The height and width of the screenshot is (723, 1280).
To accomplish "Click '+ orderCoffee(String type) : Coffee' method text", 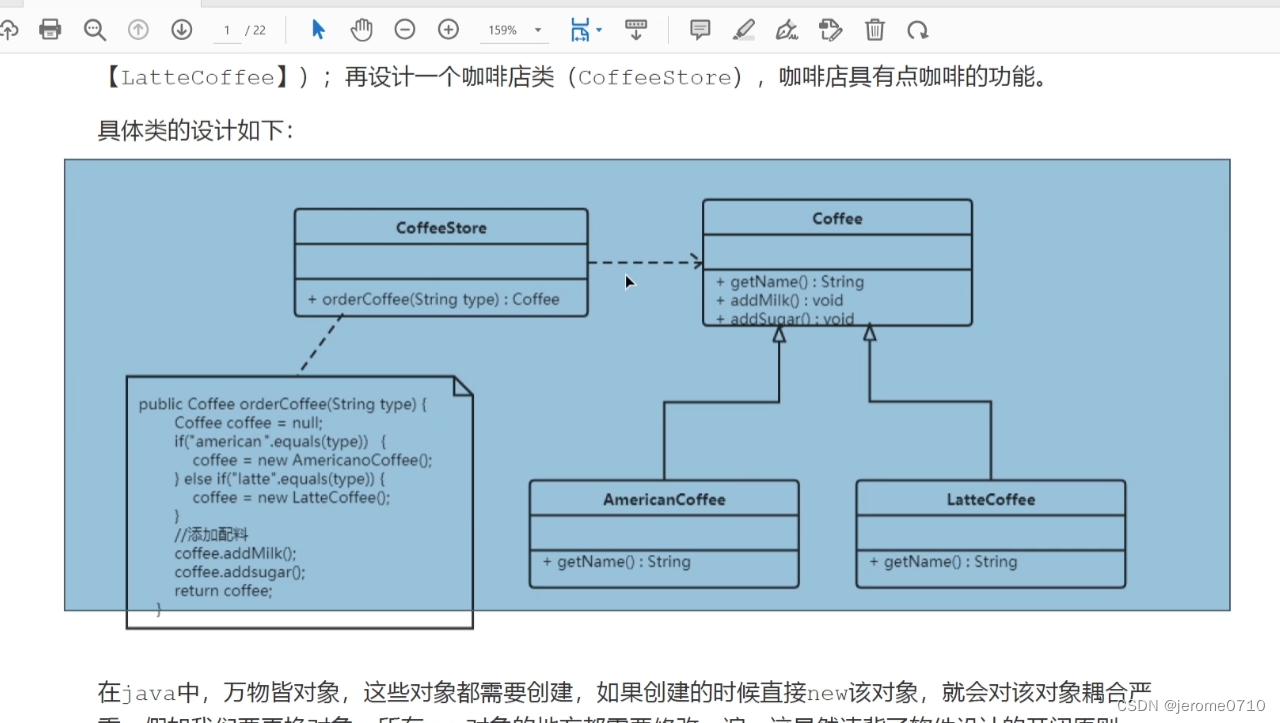I will click(x=433, y=299).
